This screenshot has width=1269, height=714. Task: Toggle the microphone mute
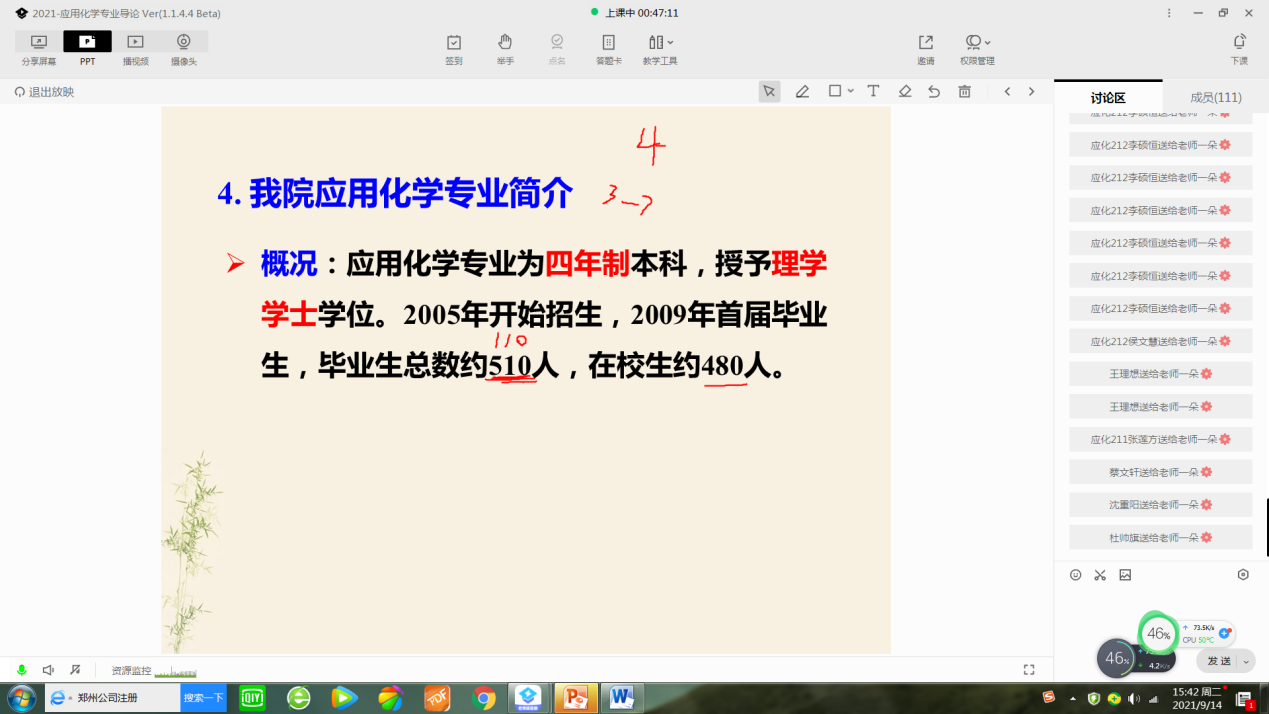(22, 670)
